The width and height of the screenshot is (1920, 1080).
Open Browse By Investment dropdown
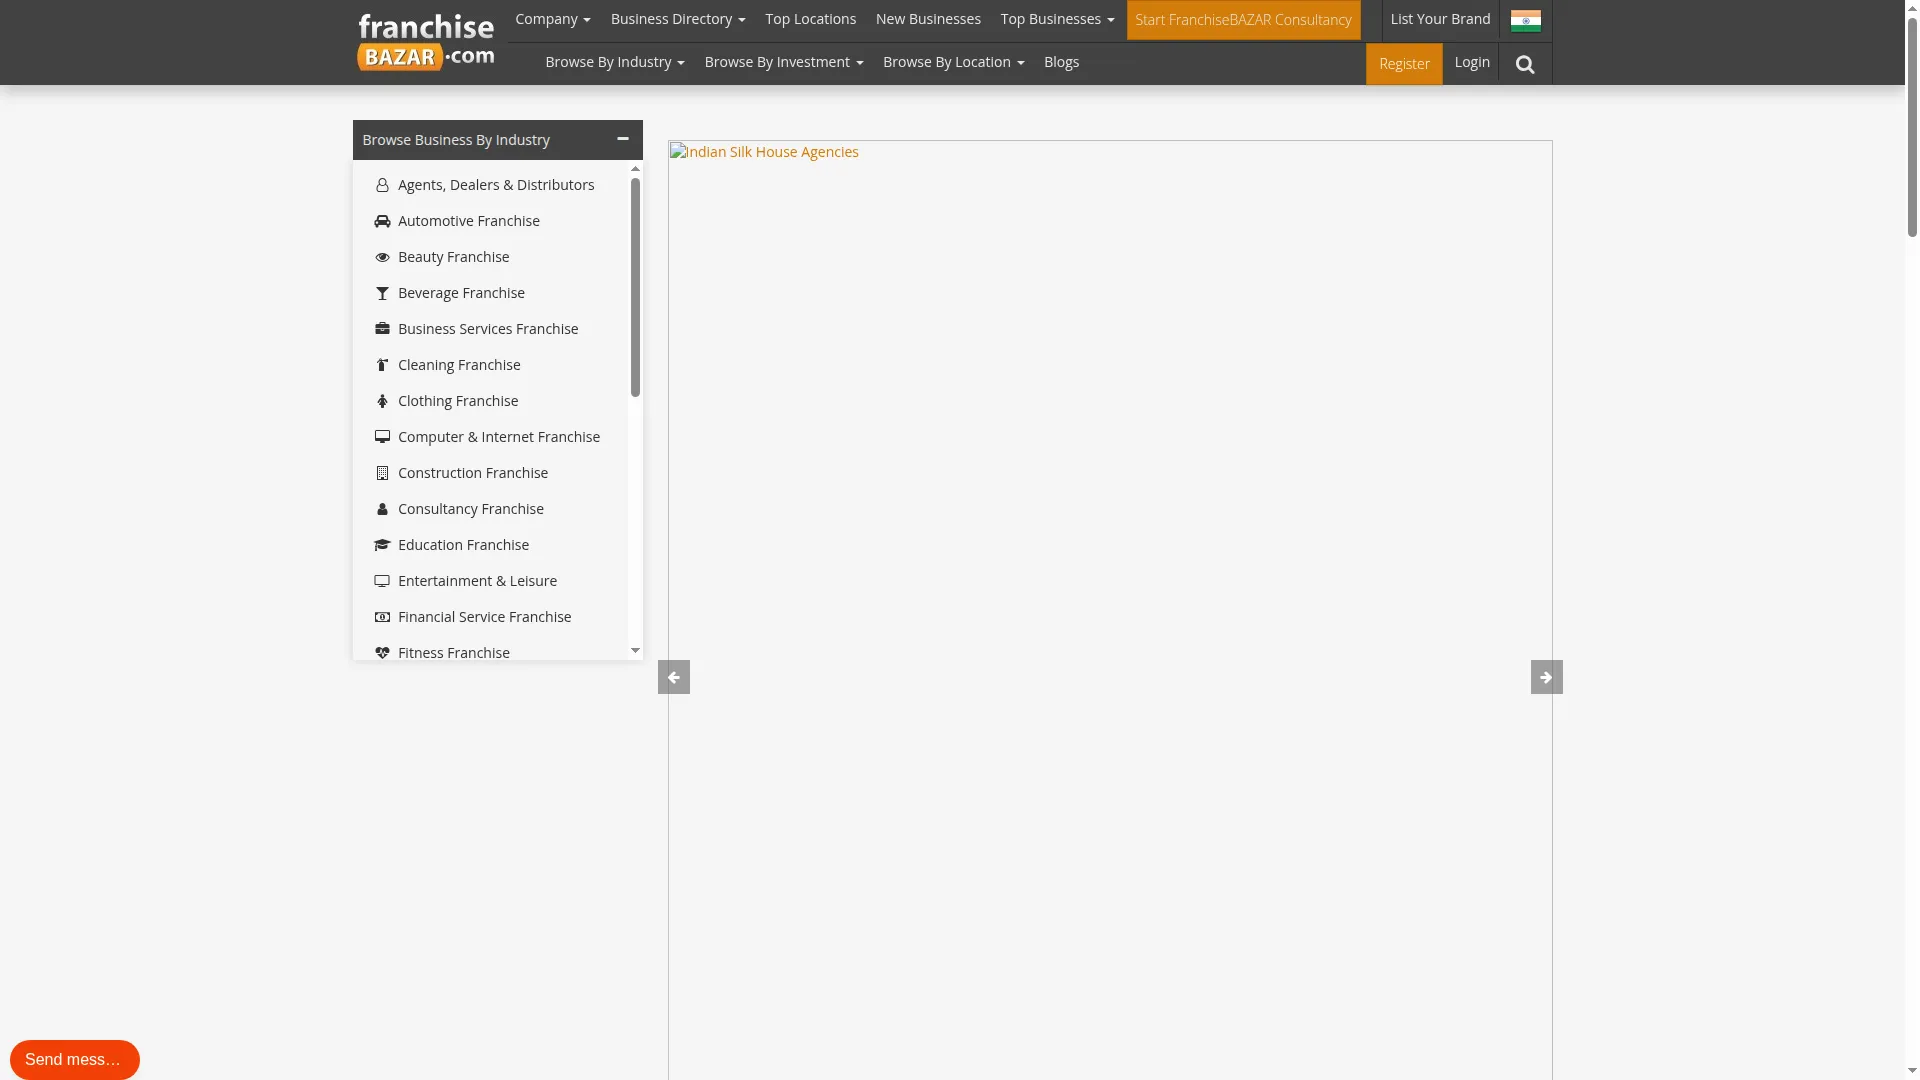click(784, 62)
